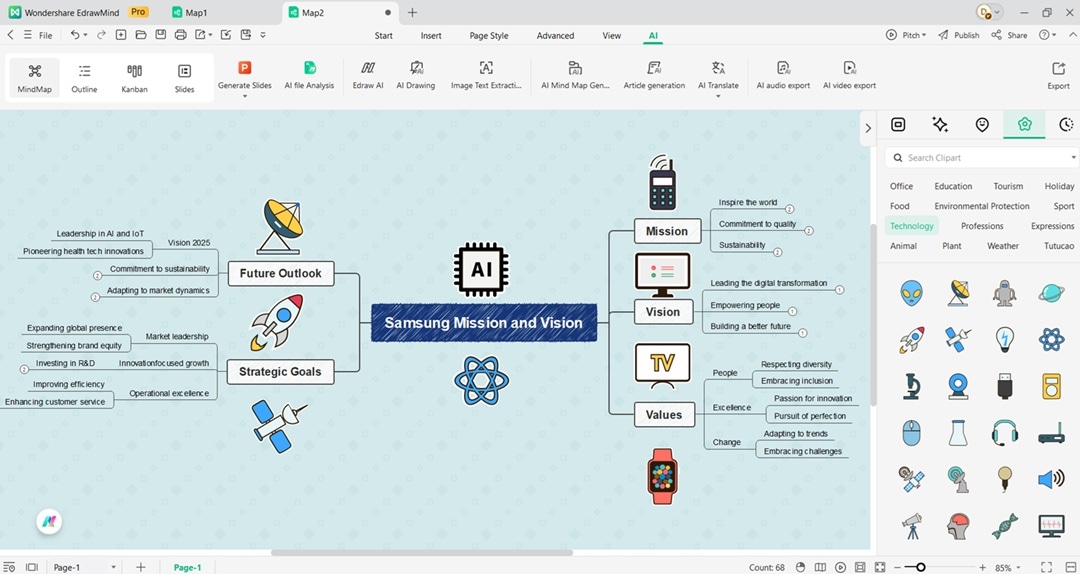Open the clipart panel tab
Image resolution: width=1080 pixels, height=574 pixels.
coord(1024,124)
